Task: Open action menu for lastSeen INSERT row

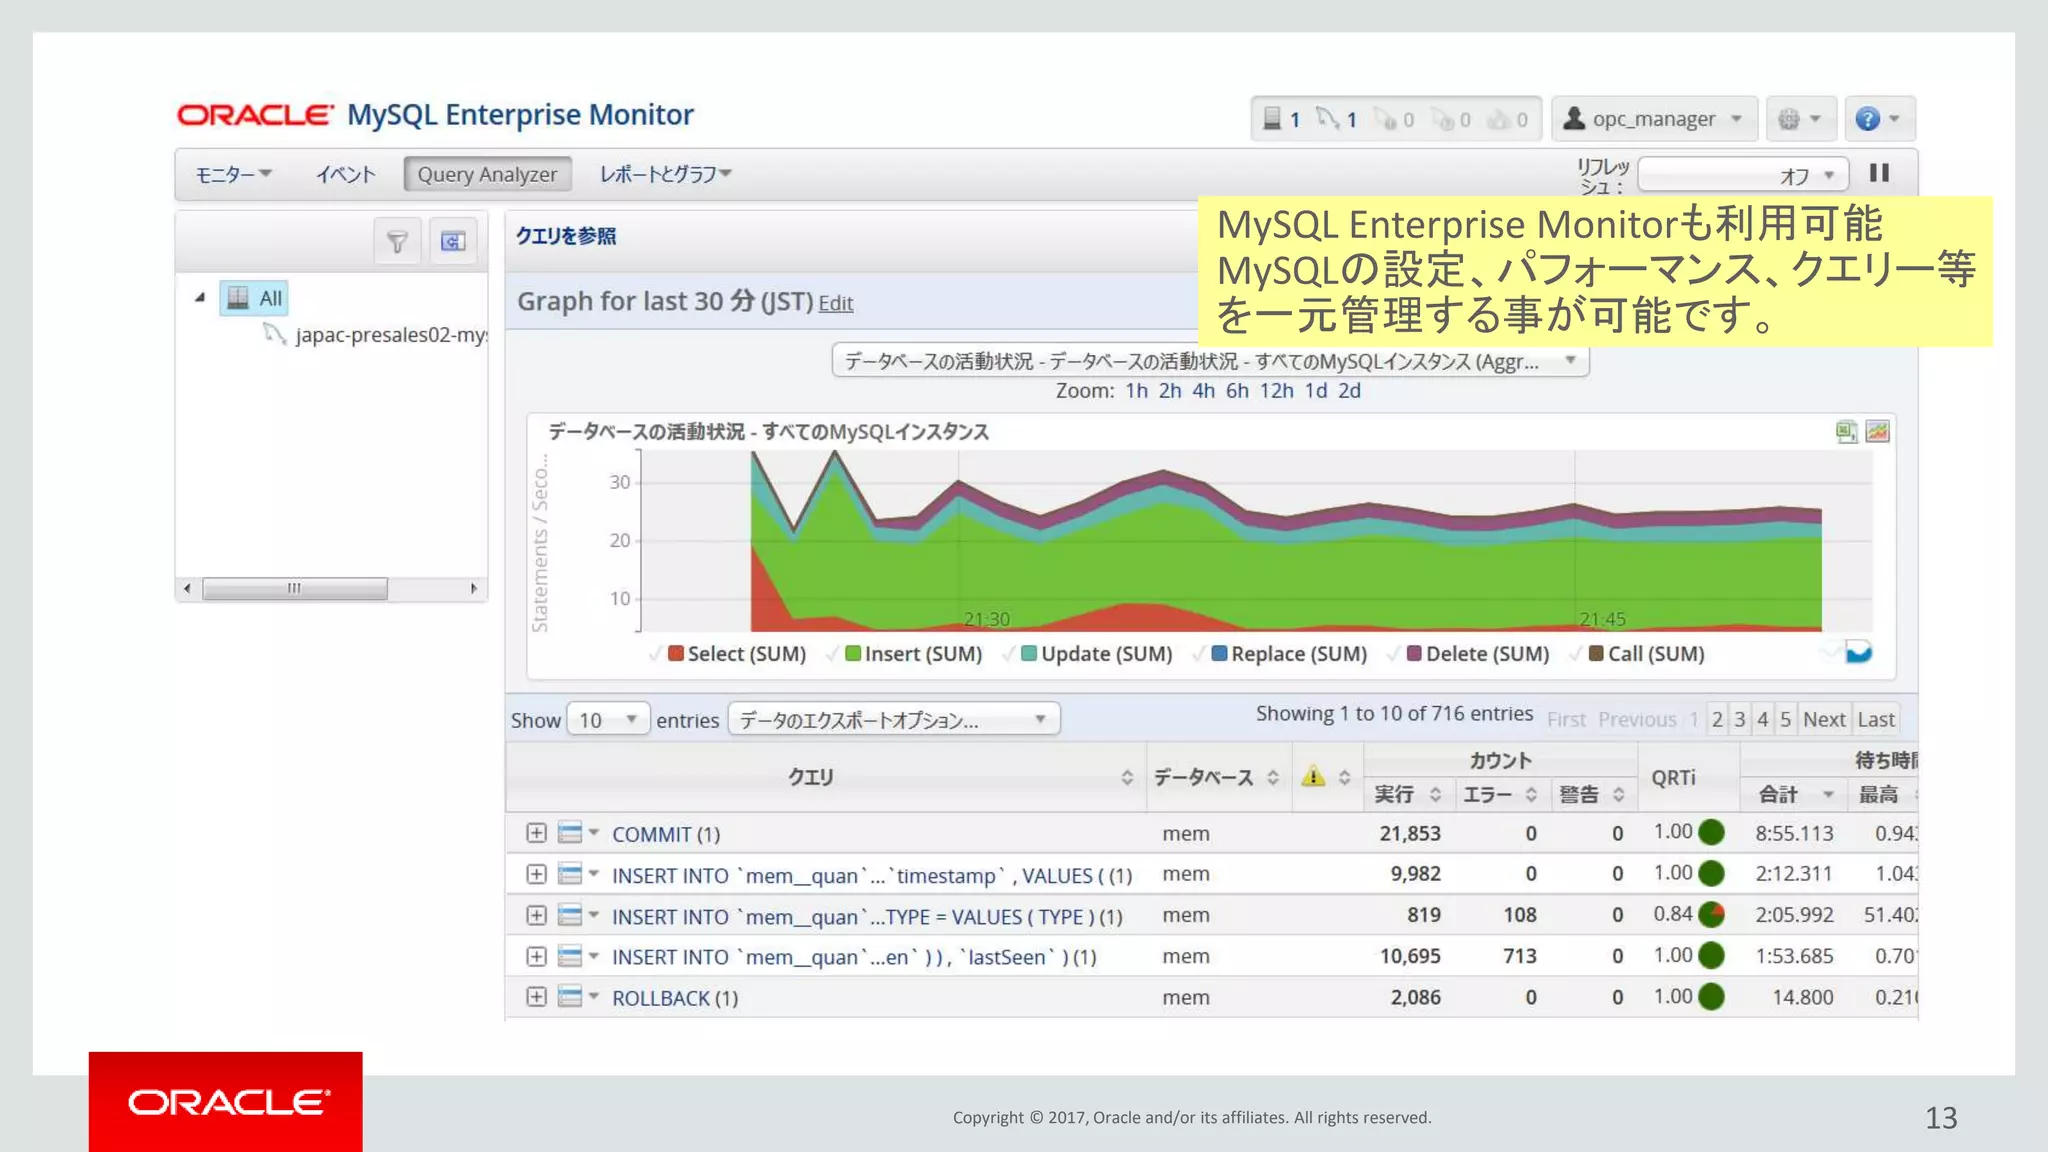Action: point(578,956)
